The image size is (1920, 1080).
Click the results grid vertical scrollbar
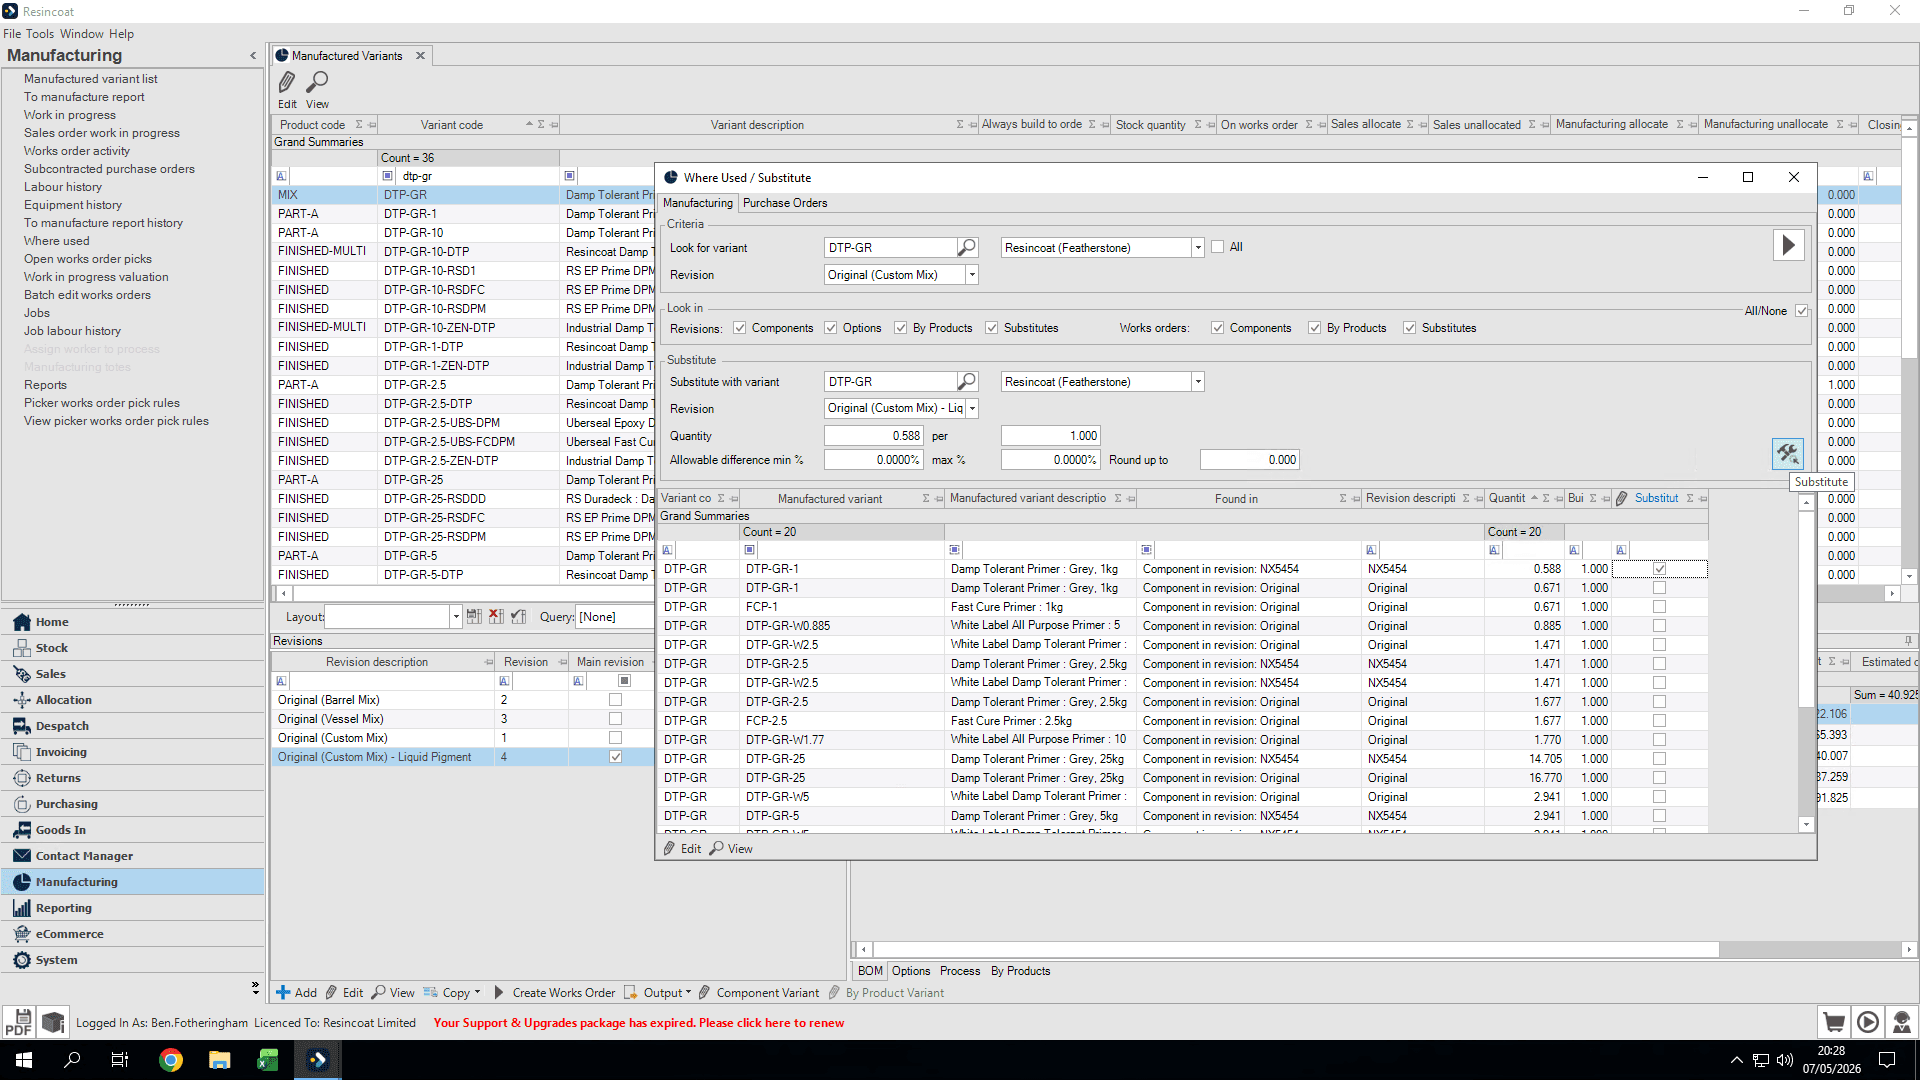coord(1806,663)
